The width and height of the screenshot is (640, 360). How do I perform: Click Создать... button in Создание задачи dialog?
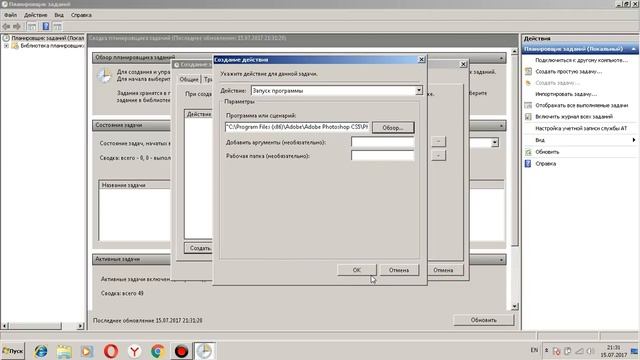[x=199, y=248]
